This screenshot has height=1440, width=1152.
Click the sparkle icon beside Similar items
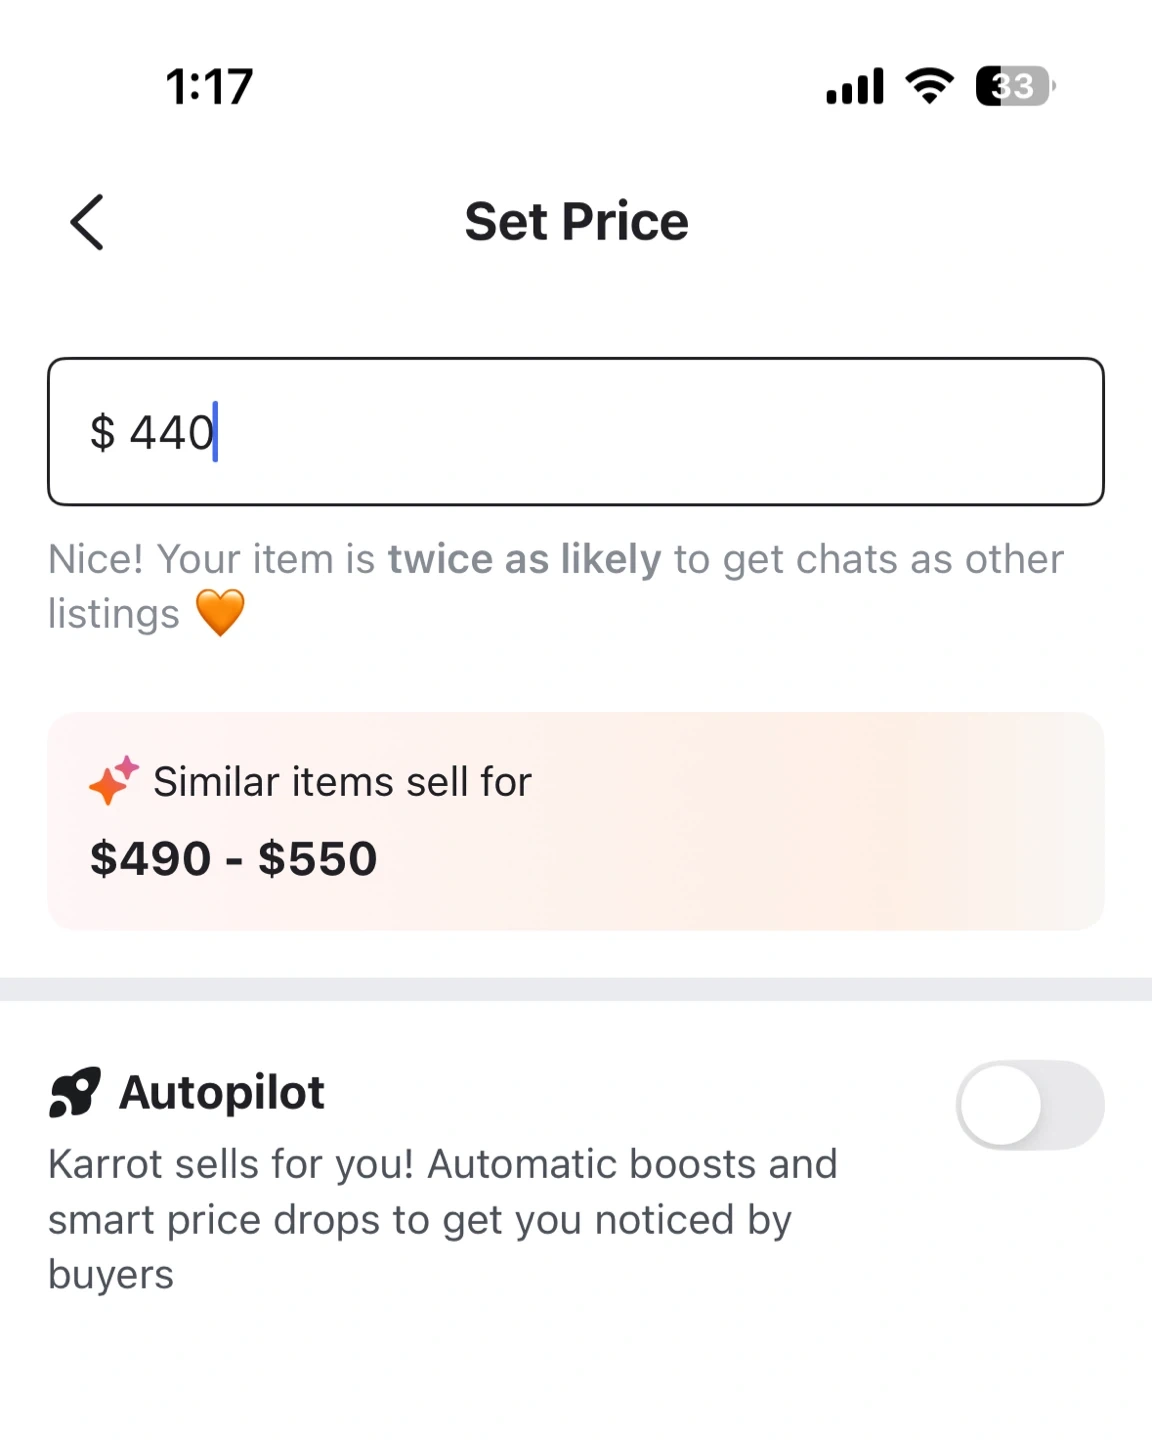[x=113, y=780]
